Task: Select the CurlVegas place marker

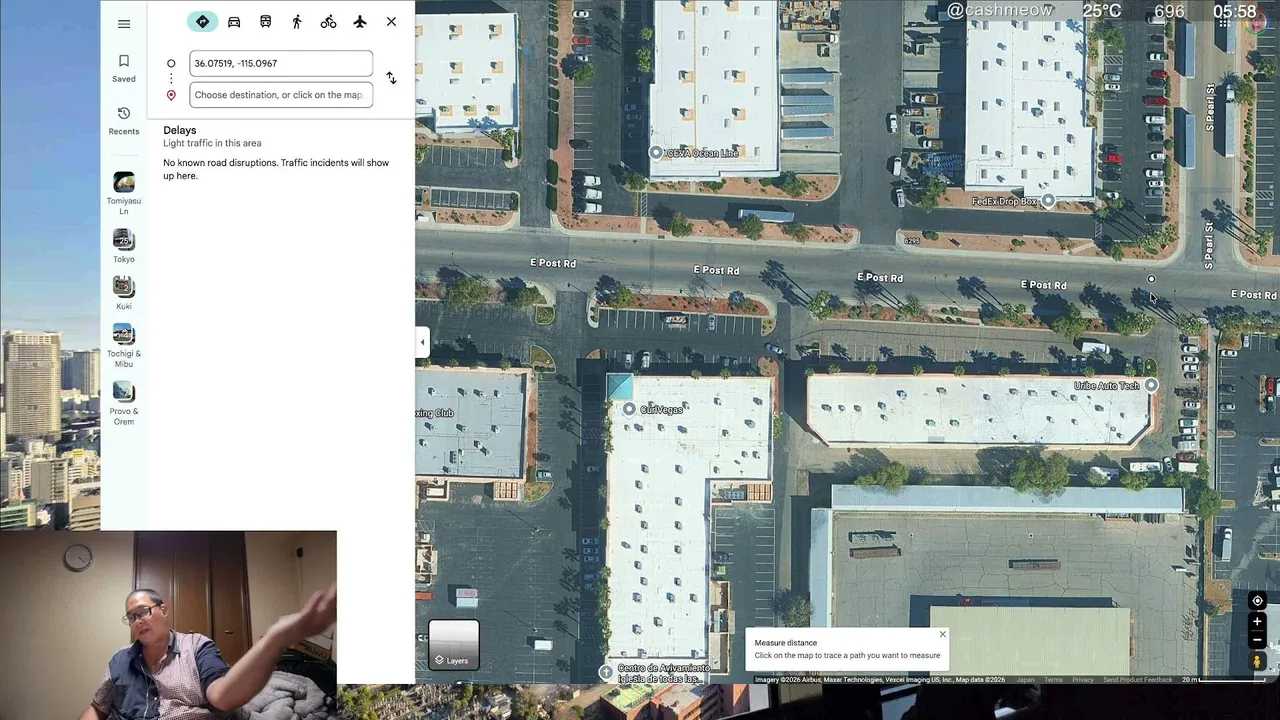Action: (x=629, y=409)
